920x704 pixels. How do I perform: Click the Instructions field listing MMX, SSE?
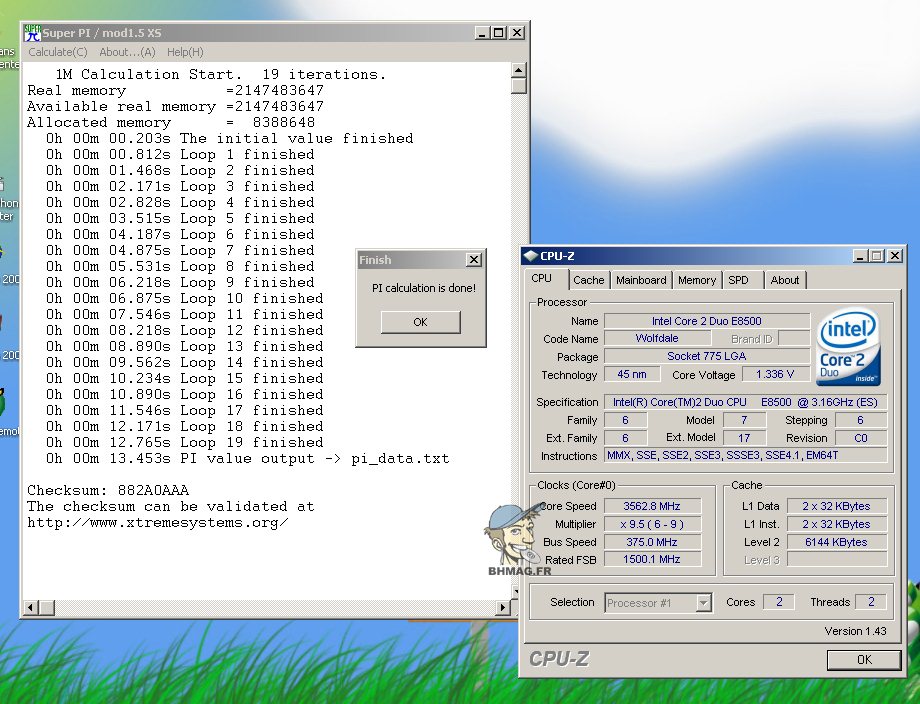coord(745,455)
